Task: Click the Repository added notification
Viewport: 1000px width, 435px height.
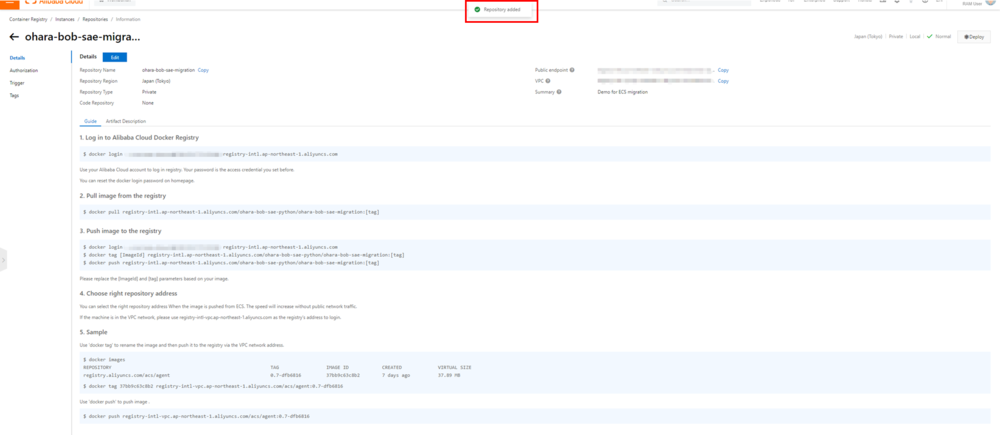Action: [502, 10]
